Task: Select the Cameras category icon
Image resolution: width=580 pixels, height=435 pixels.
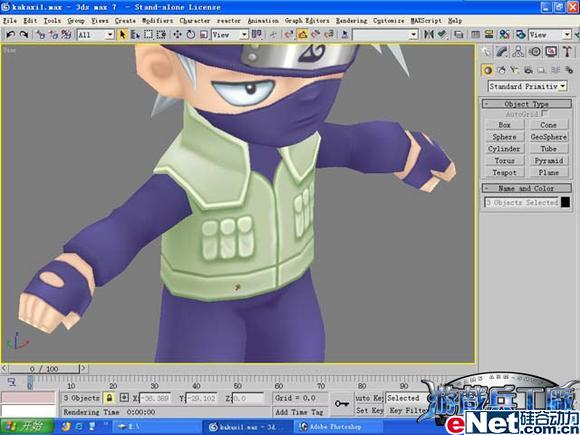Action: pos(528,70)
